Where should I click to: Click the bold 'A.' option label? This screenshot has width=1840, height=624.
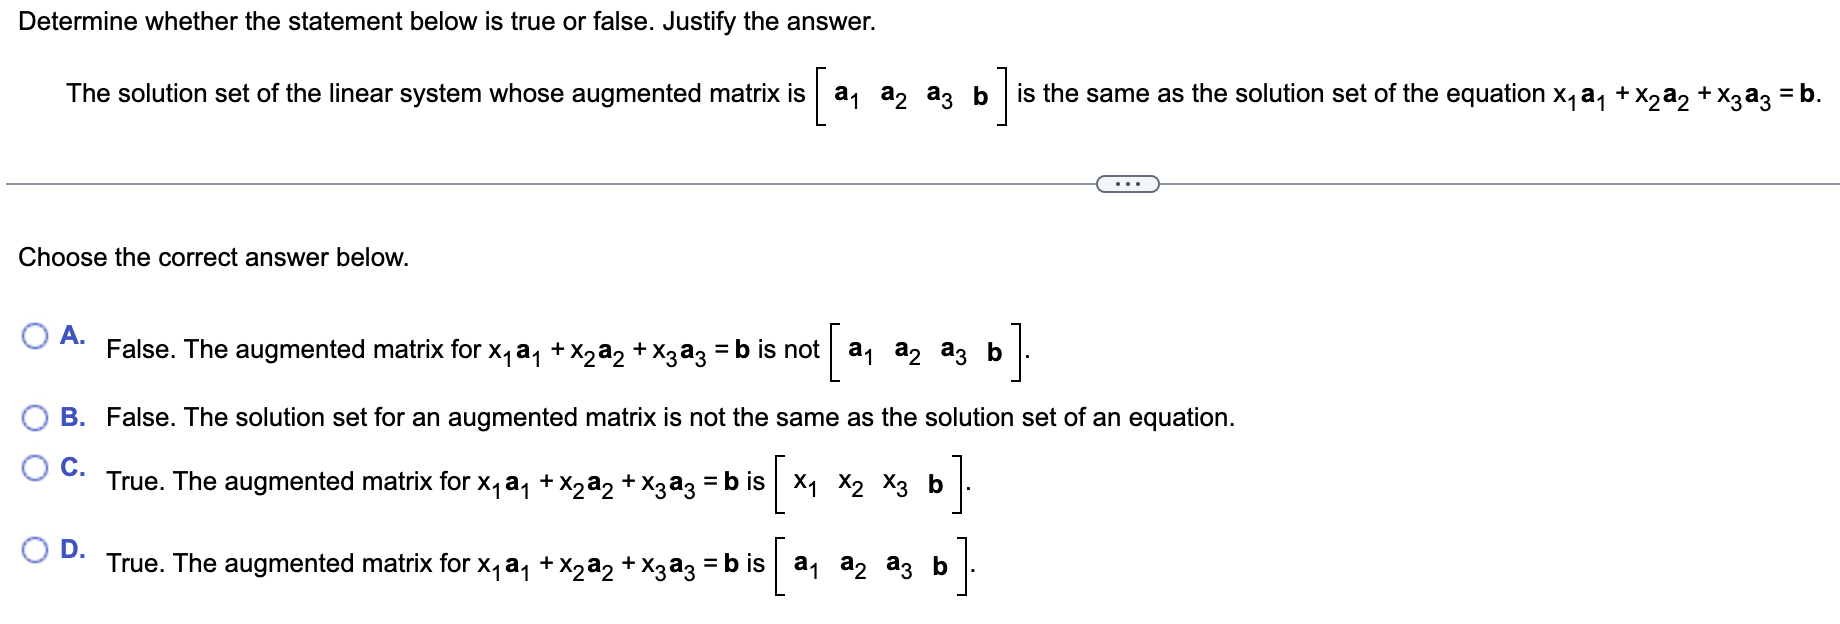tap(73, 337)
